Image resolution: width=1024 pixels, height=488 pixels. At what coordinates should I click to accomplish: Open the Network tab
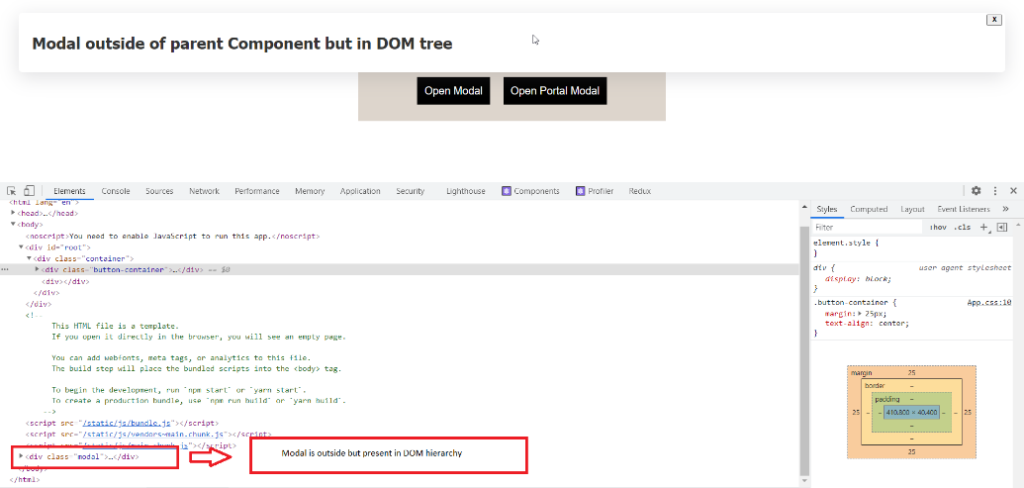tap(204, 191)
